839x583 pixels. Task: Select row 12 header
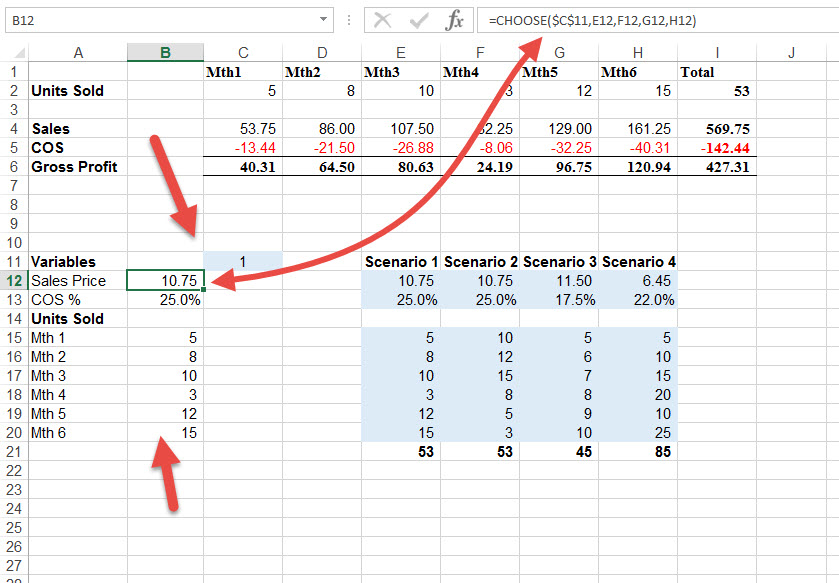pos(14,280)
